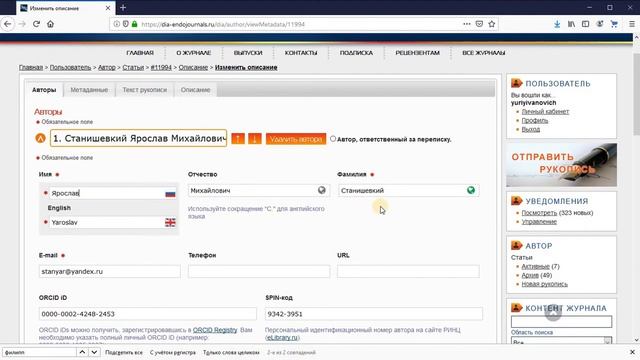Click the Russian flag in the name field
Screen dimensions: 640x360
(170, 193)
